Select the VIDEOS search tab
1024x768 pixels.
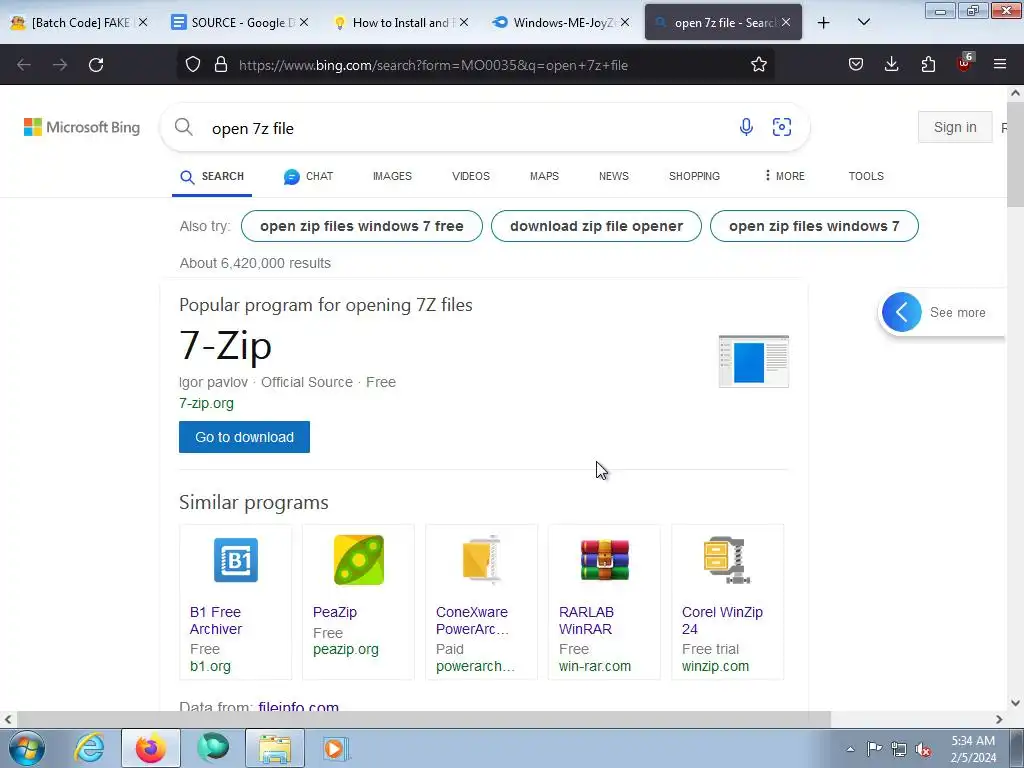pos(471,176)
